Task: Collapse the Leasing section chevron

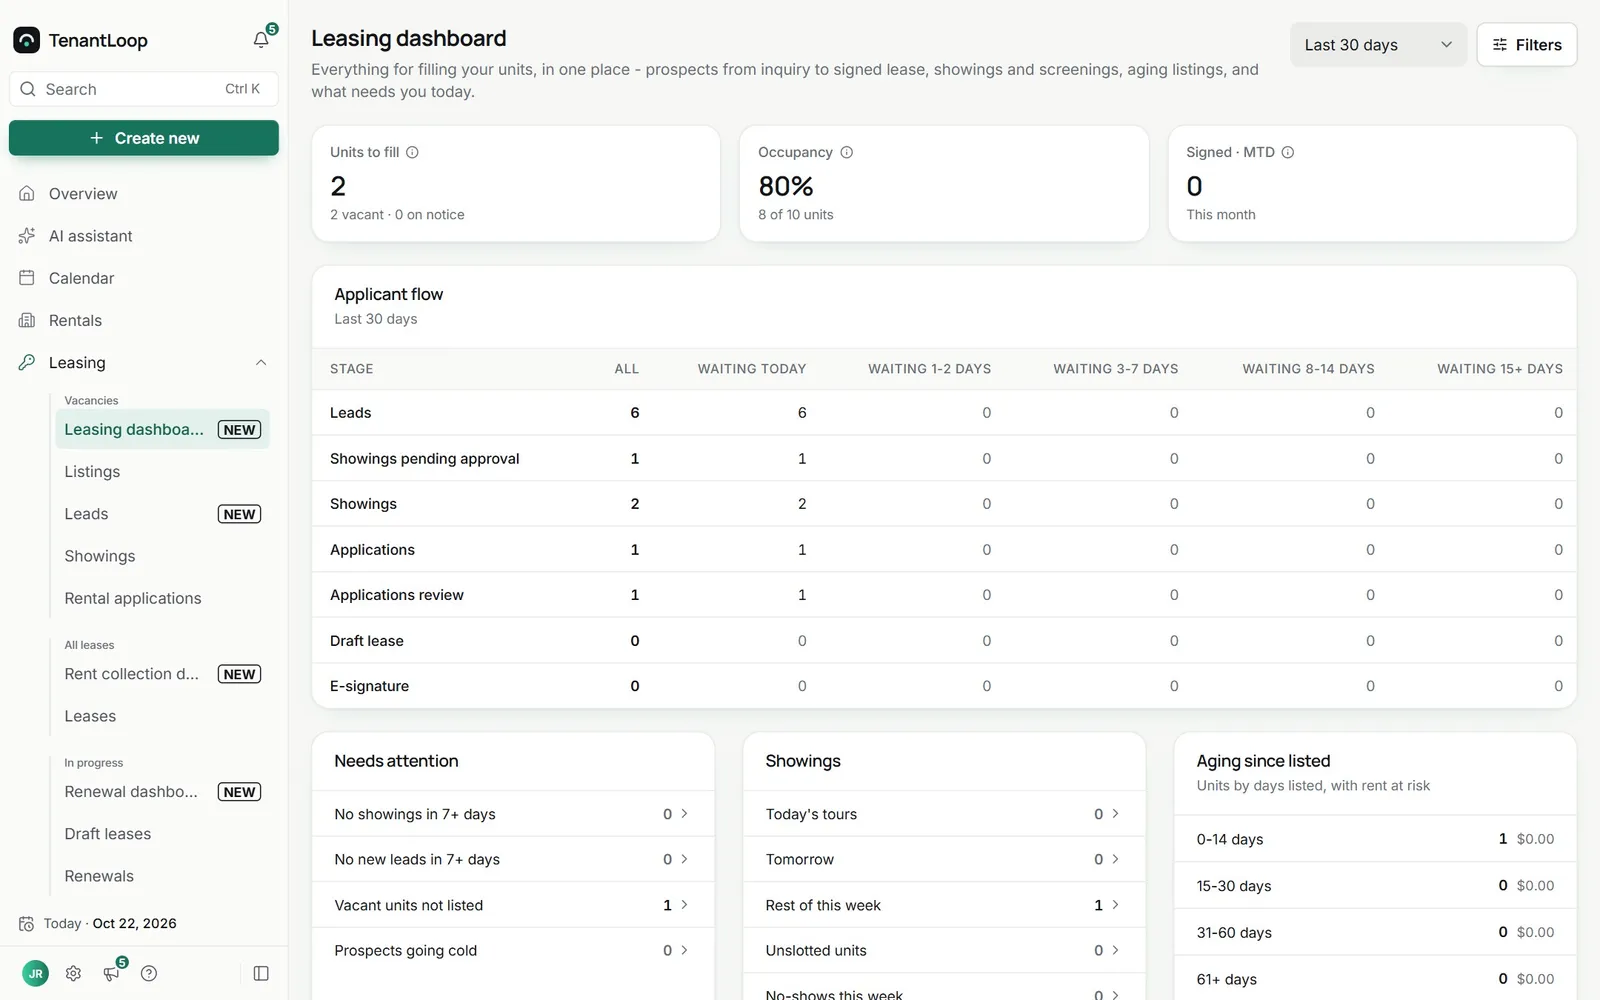Action: (261, 363)
